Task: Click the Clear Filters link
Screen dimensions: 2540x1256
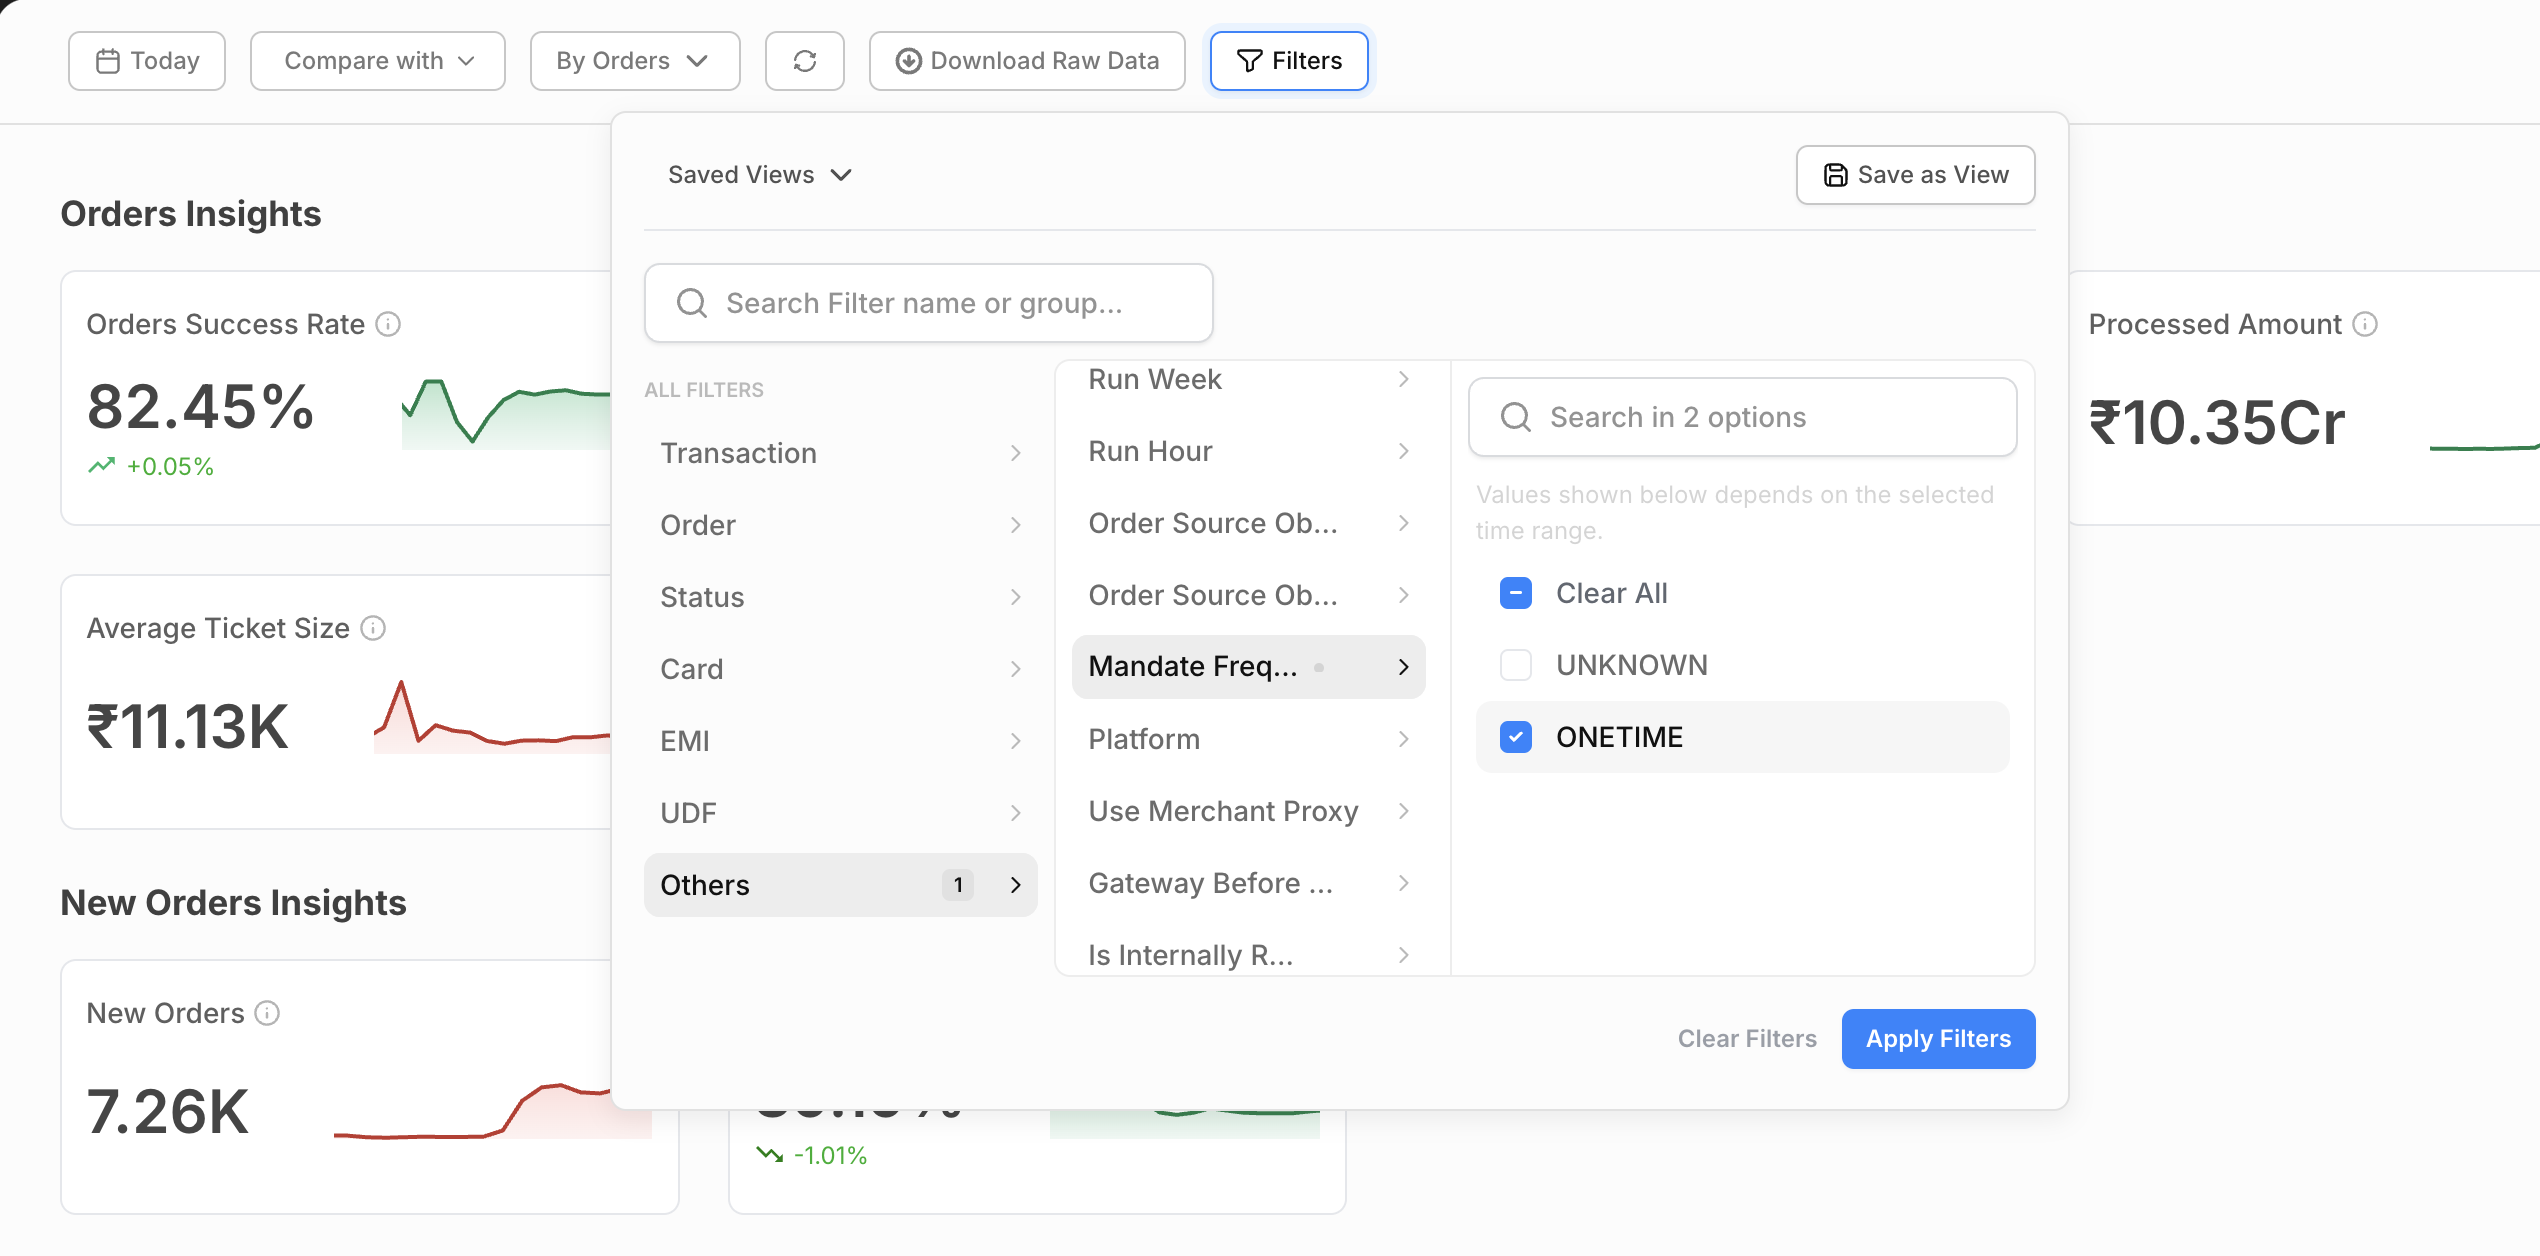Action: point(1746,1039)
